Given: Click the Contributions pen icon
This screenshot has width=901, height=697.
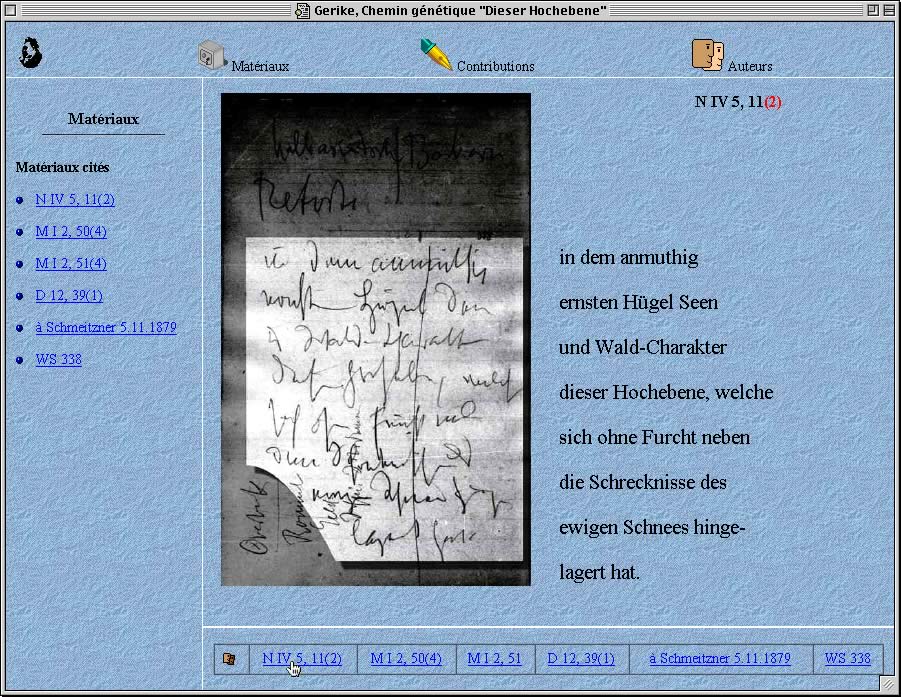Looking at the screenshot, I should pos(436,55).
